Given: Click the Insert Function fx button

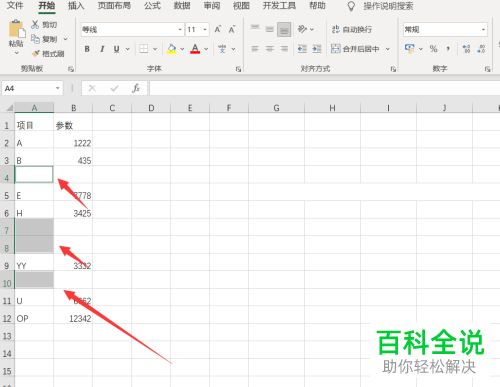Looking at the screenshot, I should coord(136,88).
